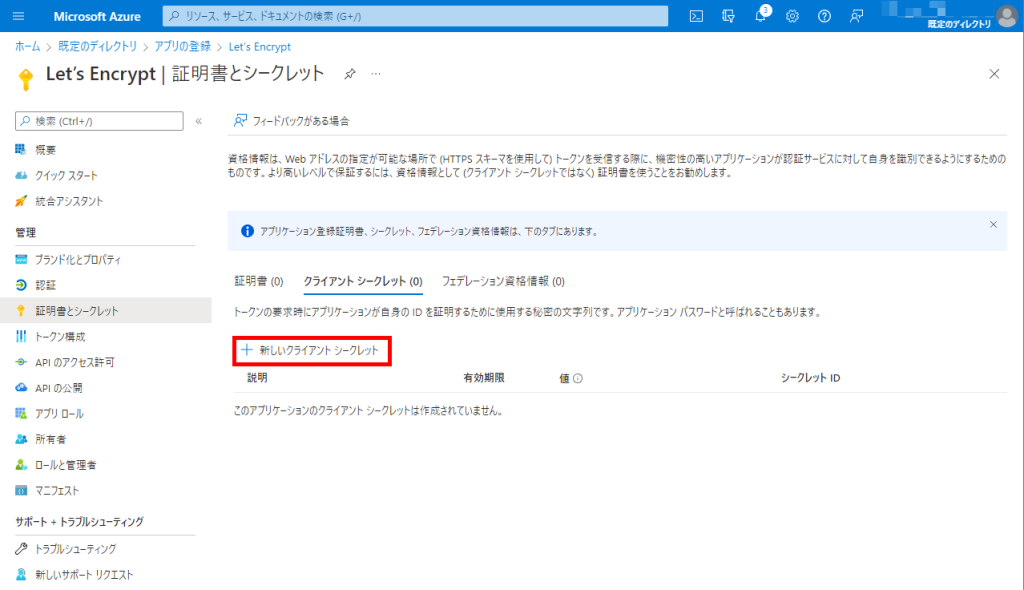Image resolution: width=1024 pixels, height=590 pixels.
Task: Click the ロールと管理者 icon
Action: 21,465
